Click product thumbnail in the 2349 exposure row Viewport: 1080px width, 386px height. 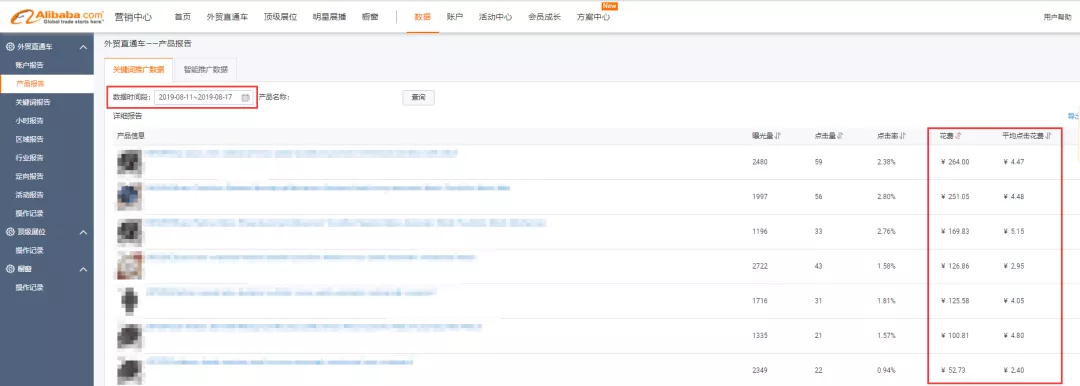click(129, 370)
